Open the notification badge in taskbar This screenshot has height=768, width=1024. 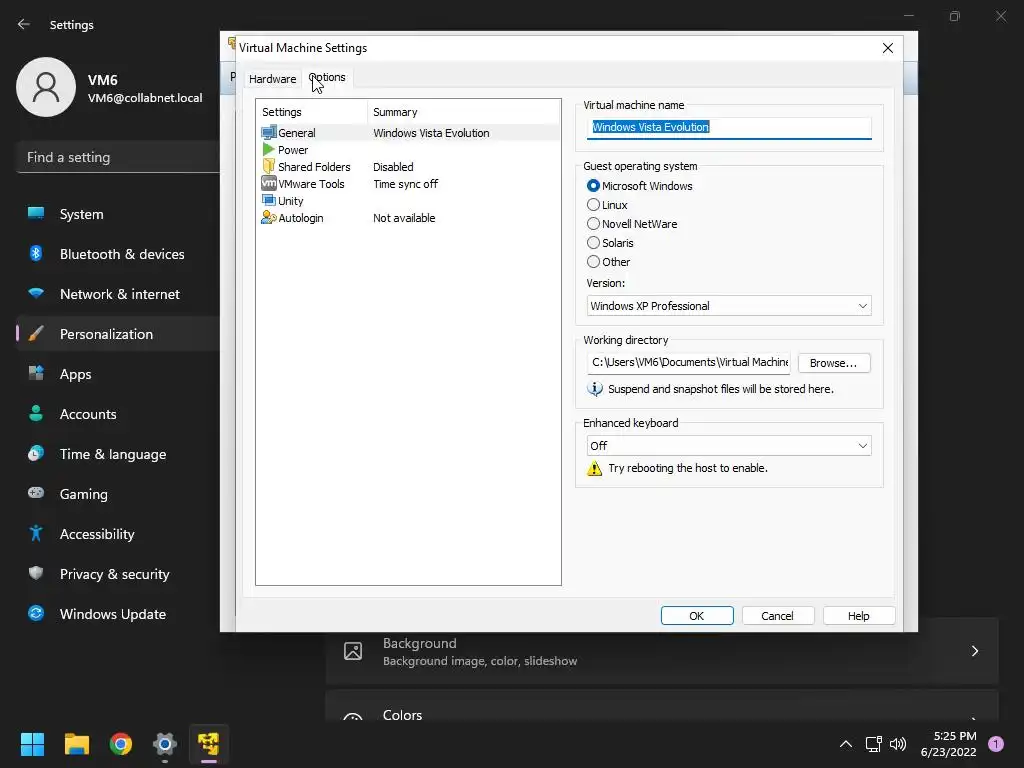click(x=996, y=744)
